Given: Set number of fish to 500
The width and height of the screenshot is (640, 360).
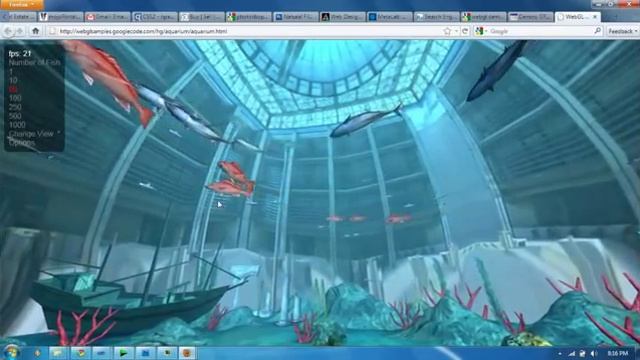Looking at the screenshot, I should (15, 116).
